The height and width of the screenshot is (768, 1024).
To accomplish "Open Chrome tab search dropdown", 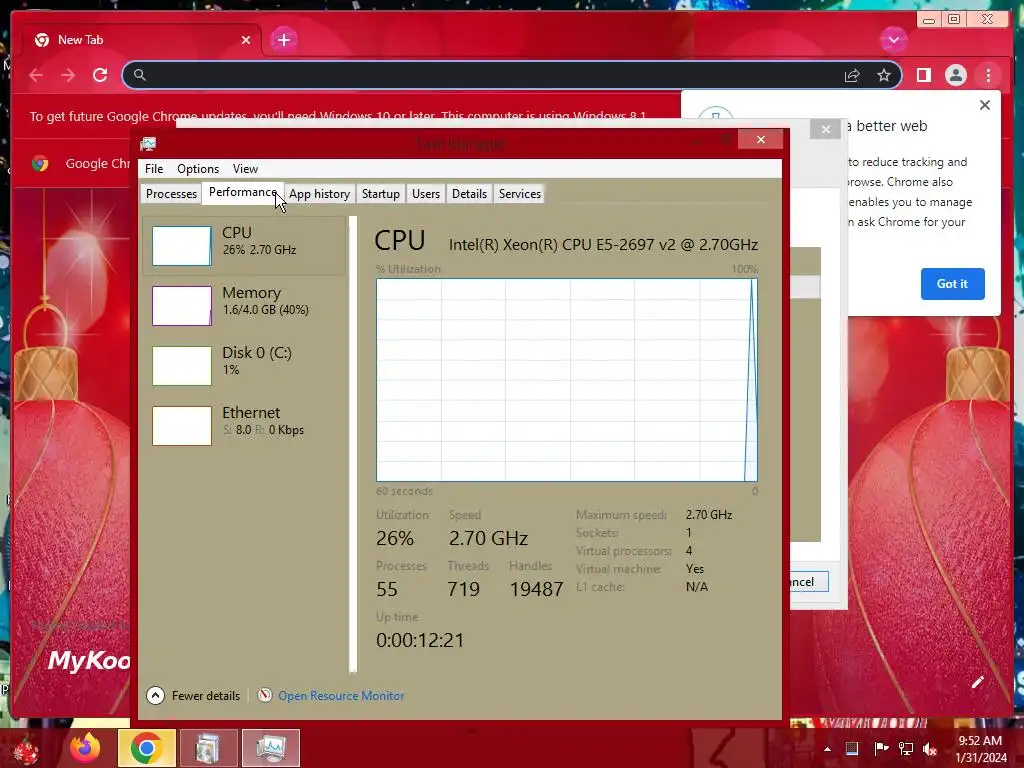I will coord(893,40).
